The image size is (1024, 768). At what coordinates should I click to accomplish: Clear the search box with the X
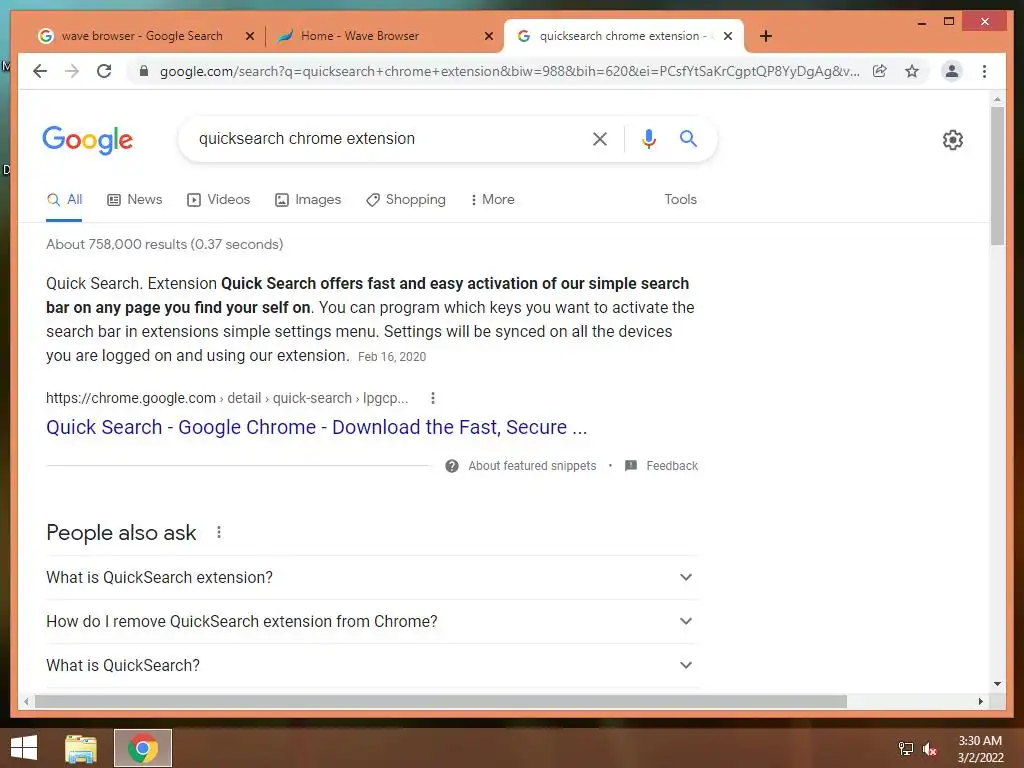(x=600, y=138)
